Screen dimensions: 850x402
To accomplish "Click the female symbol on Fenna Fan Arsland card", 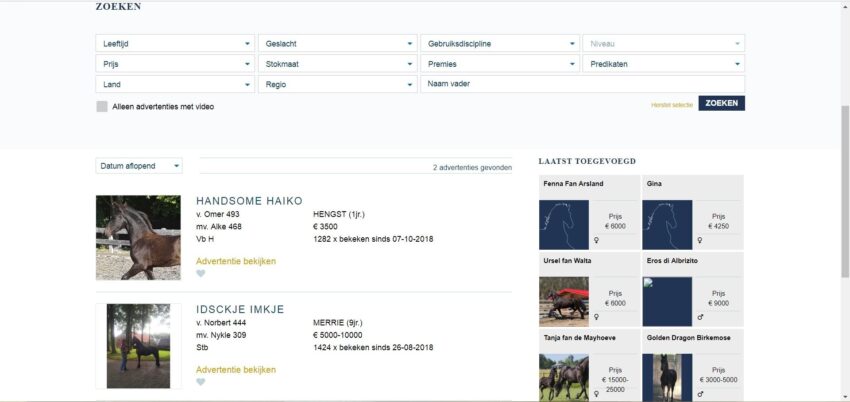I will [597, 240].
